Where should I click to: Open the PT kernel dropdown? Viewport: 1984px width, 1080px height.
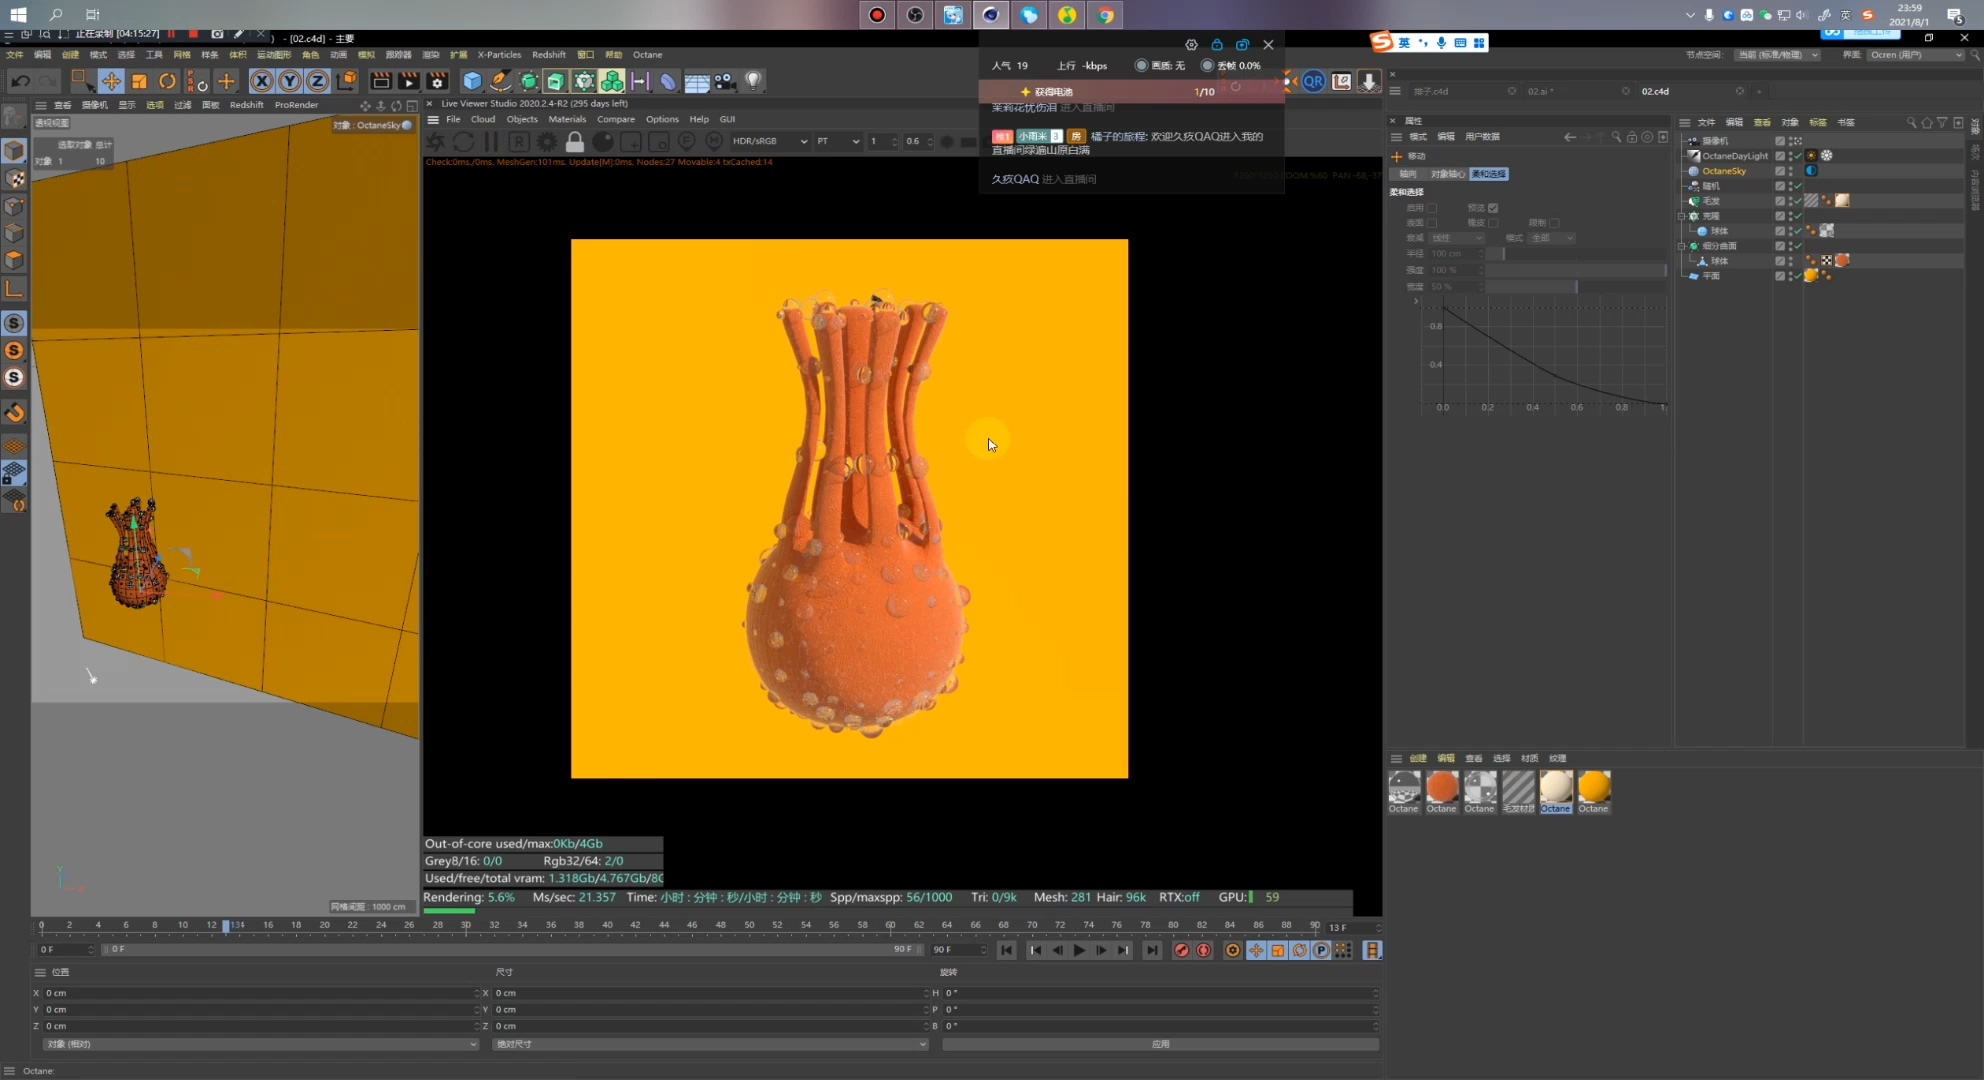(838, 141)
